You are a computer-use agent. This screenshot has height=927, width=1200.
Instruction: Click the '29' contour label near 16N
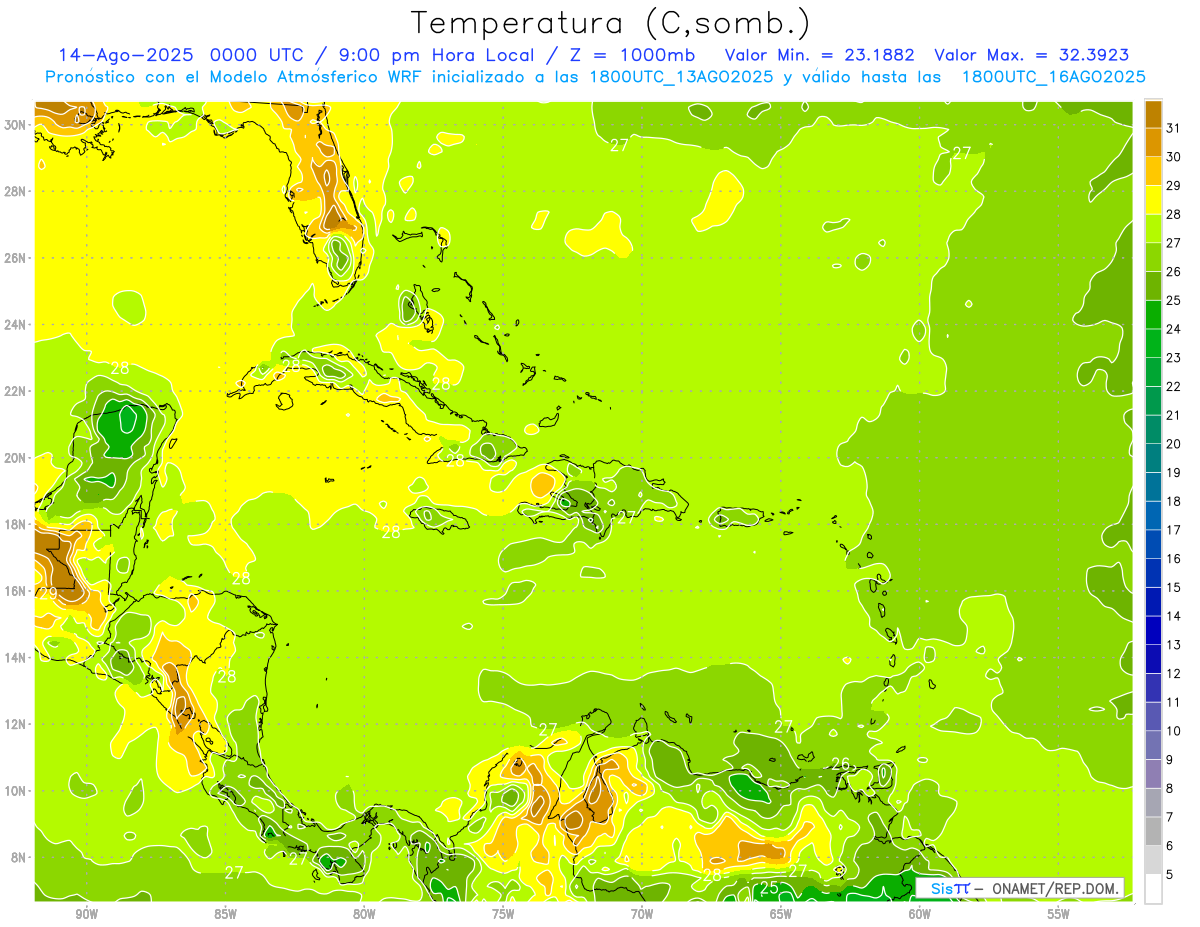[48, 593]
